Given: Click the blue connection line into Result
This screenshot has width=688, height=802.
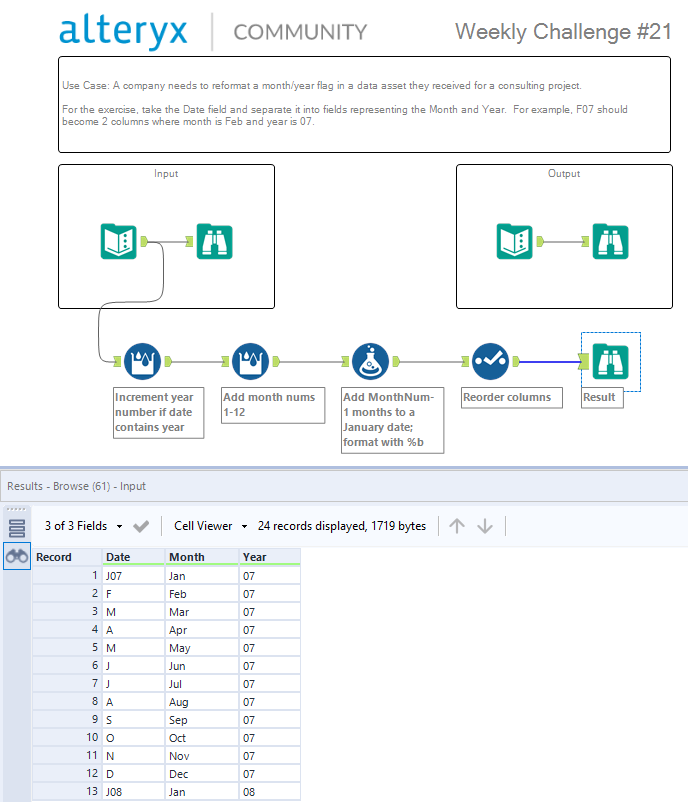Looking at the screenshot, I should (x=550, y=362).
